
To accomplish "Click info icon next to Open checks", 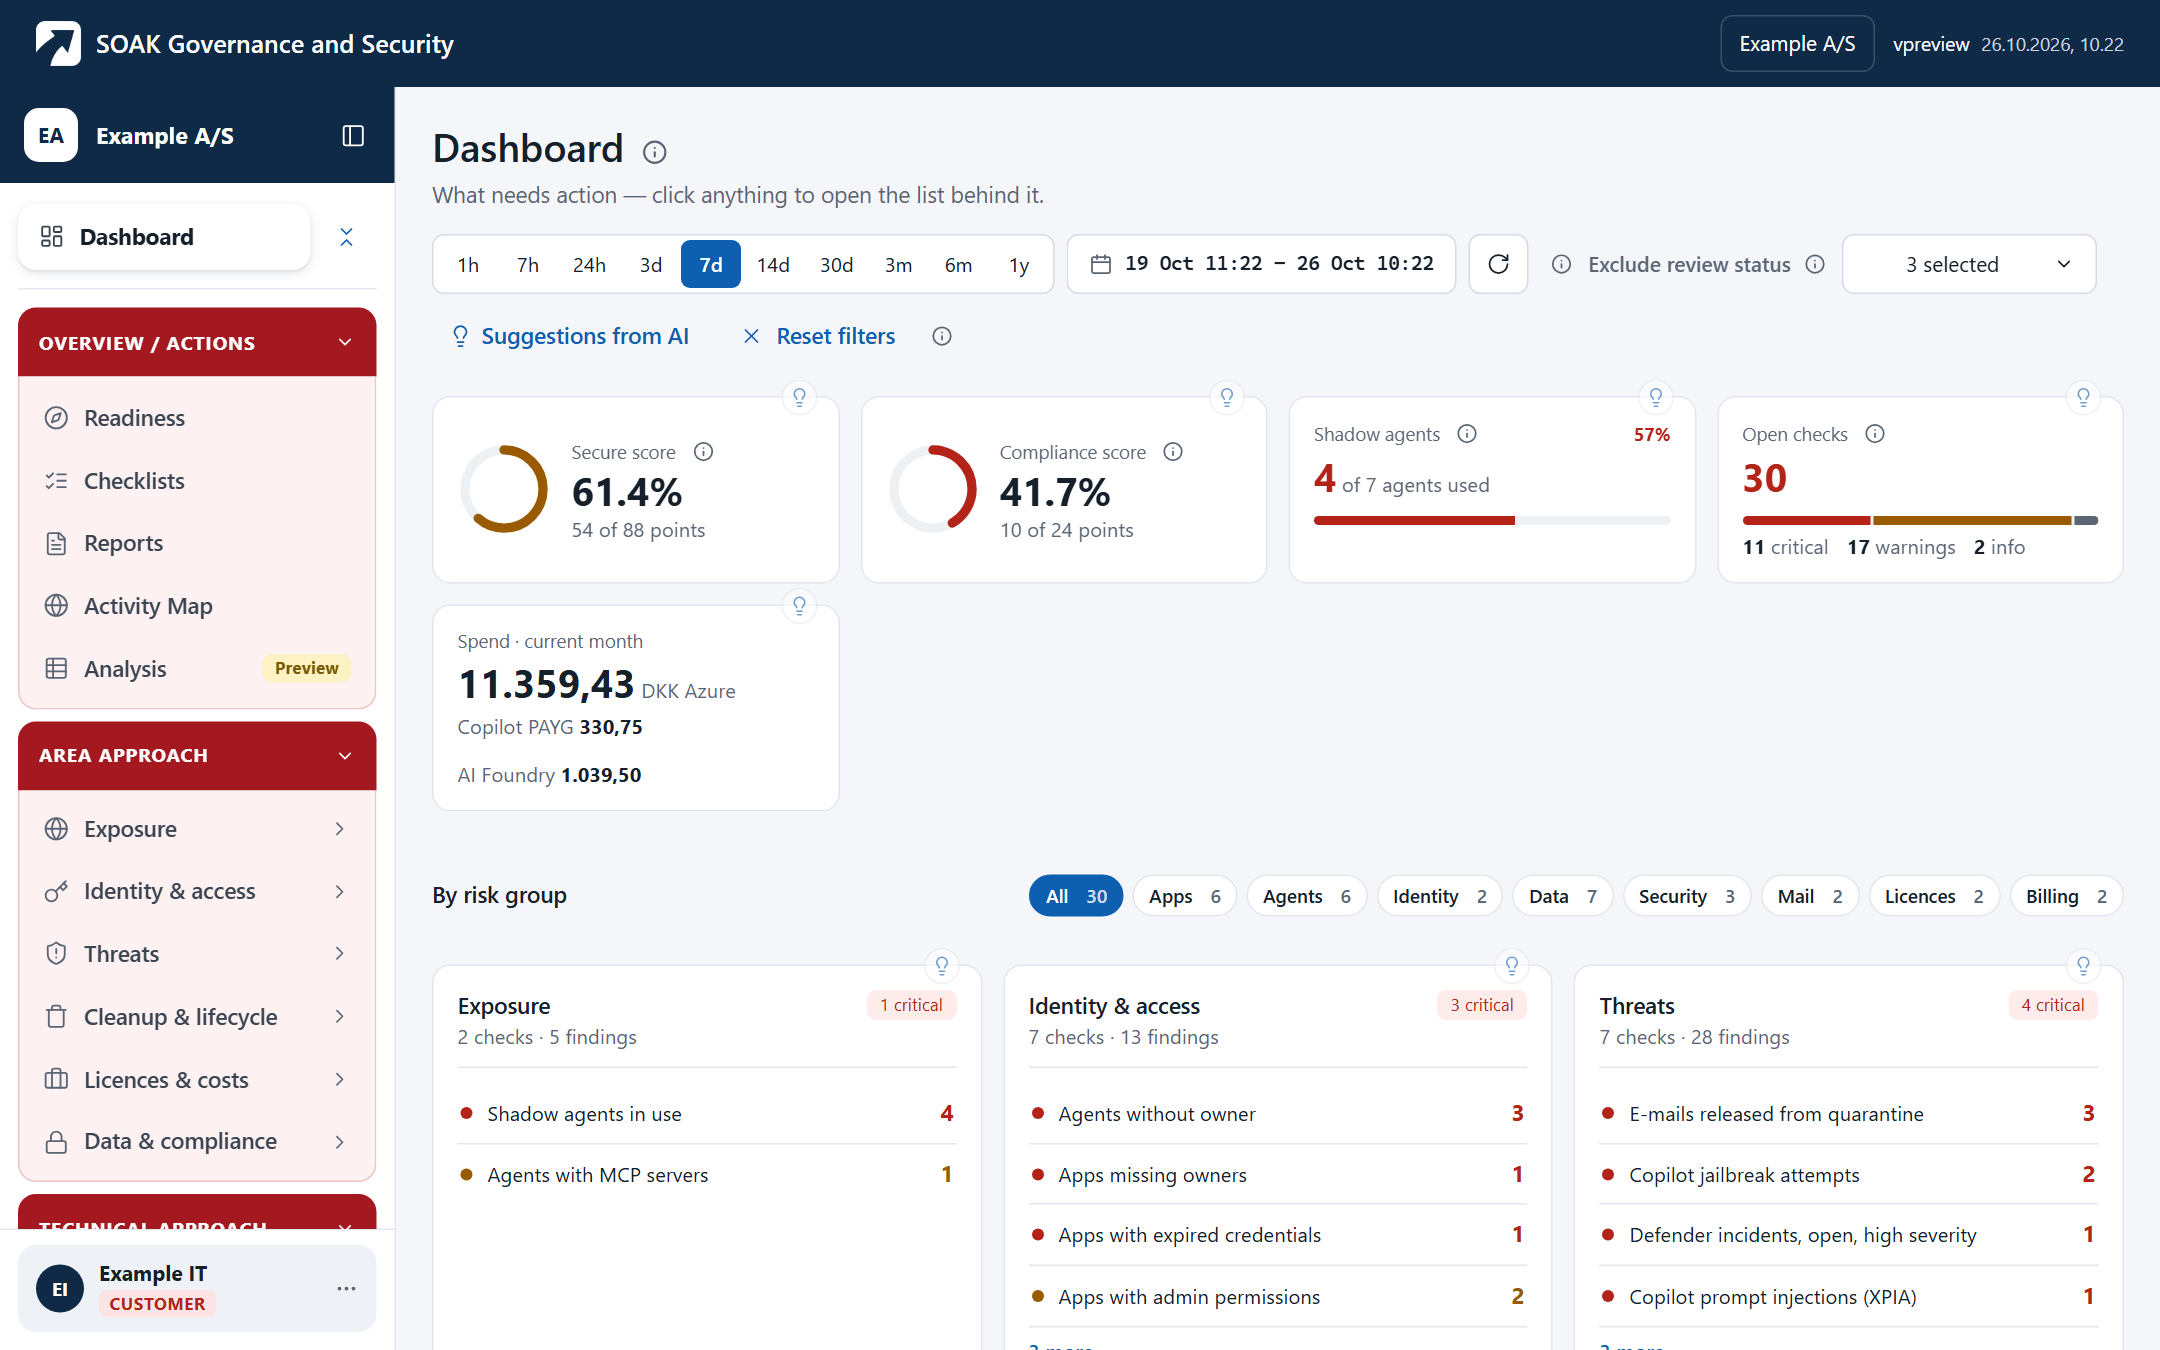I will 1875,434.
